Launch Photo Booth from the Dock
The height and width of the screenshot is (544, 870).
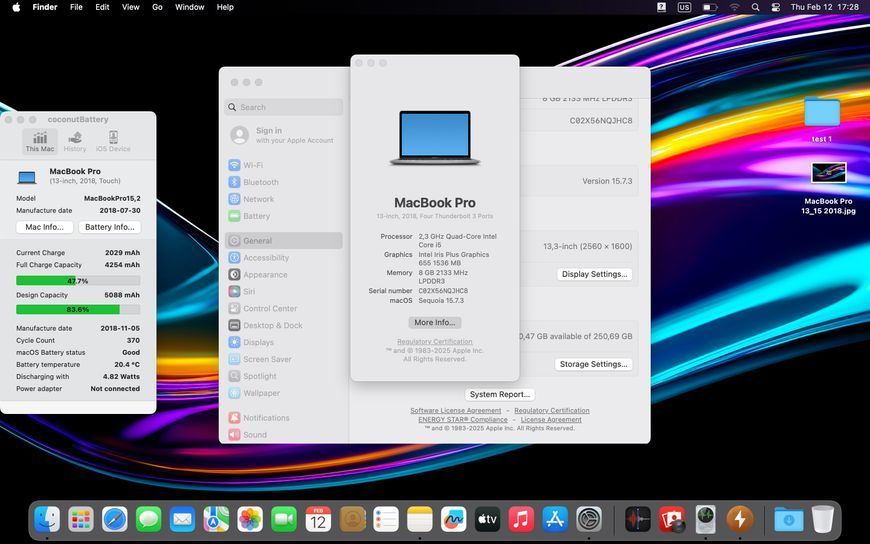pyautogui.click(x=672, y=520)
